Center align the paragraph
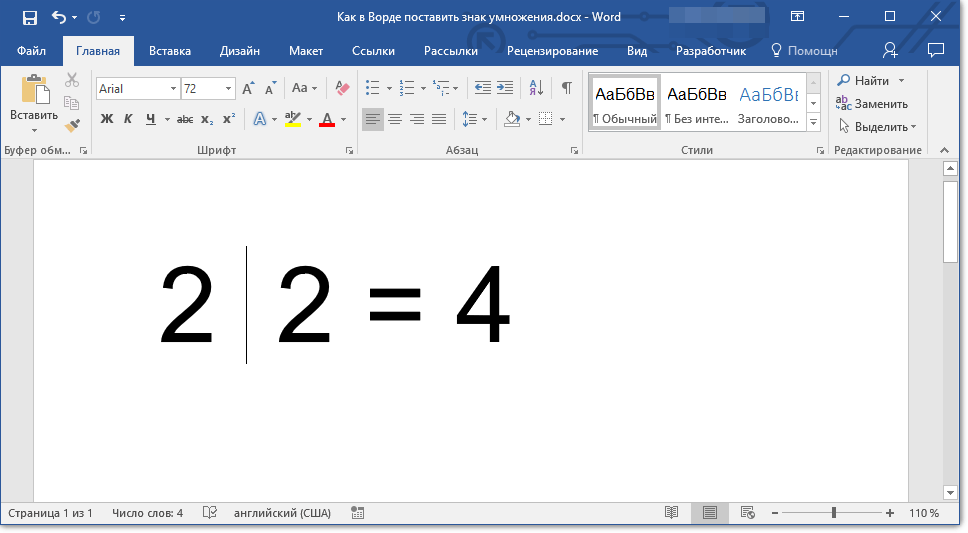This screenshot has width=968, height=533. [x=395, y=119]
